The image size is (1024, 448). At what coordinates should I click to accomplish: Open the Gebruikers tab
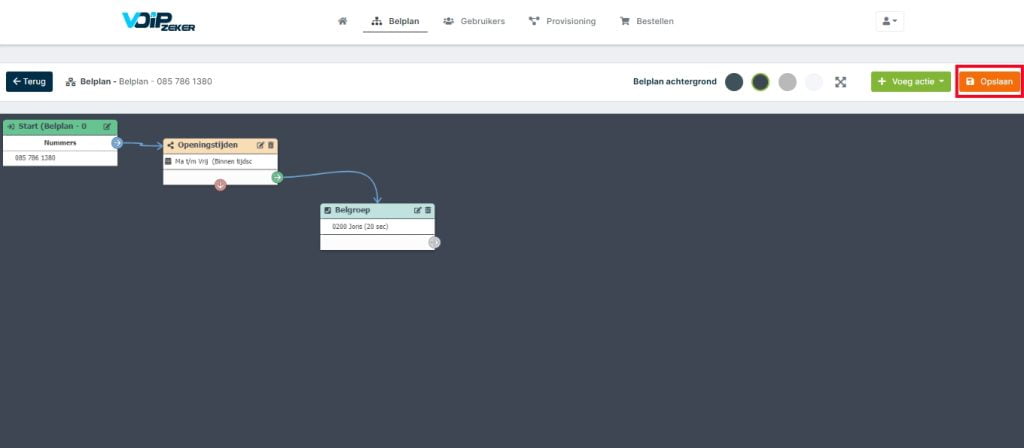(x=474, y=21)
